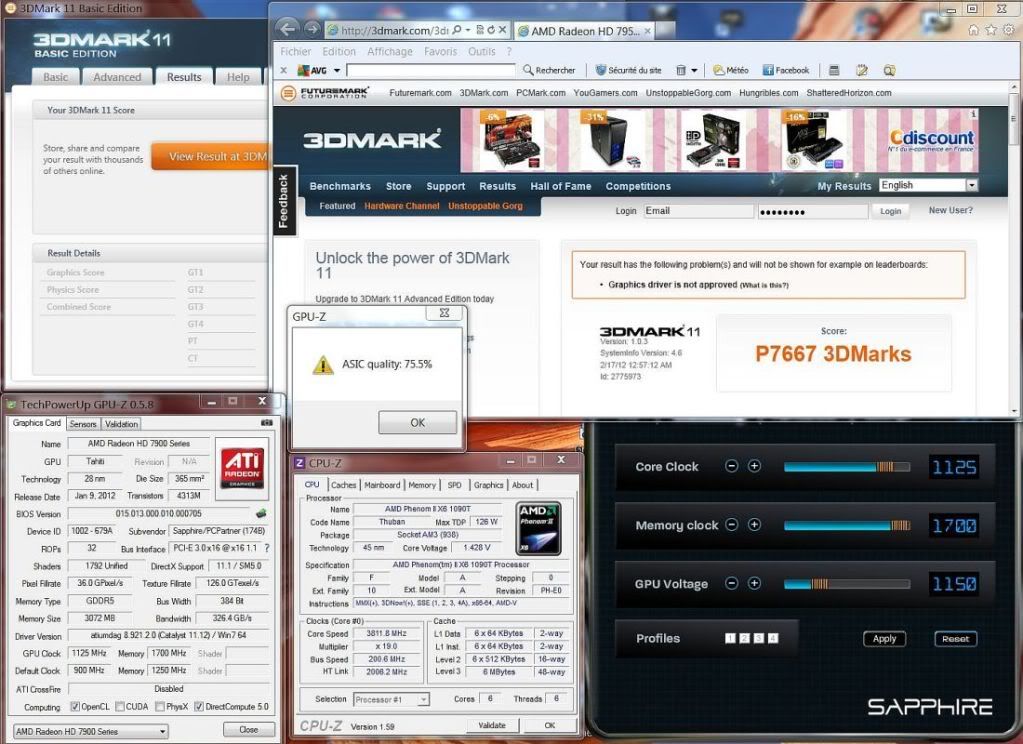Click Apply in the Sapphire overclock panel

pyautogui.click(x=884, y=639)
